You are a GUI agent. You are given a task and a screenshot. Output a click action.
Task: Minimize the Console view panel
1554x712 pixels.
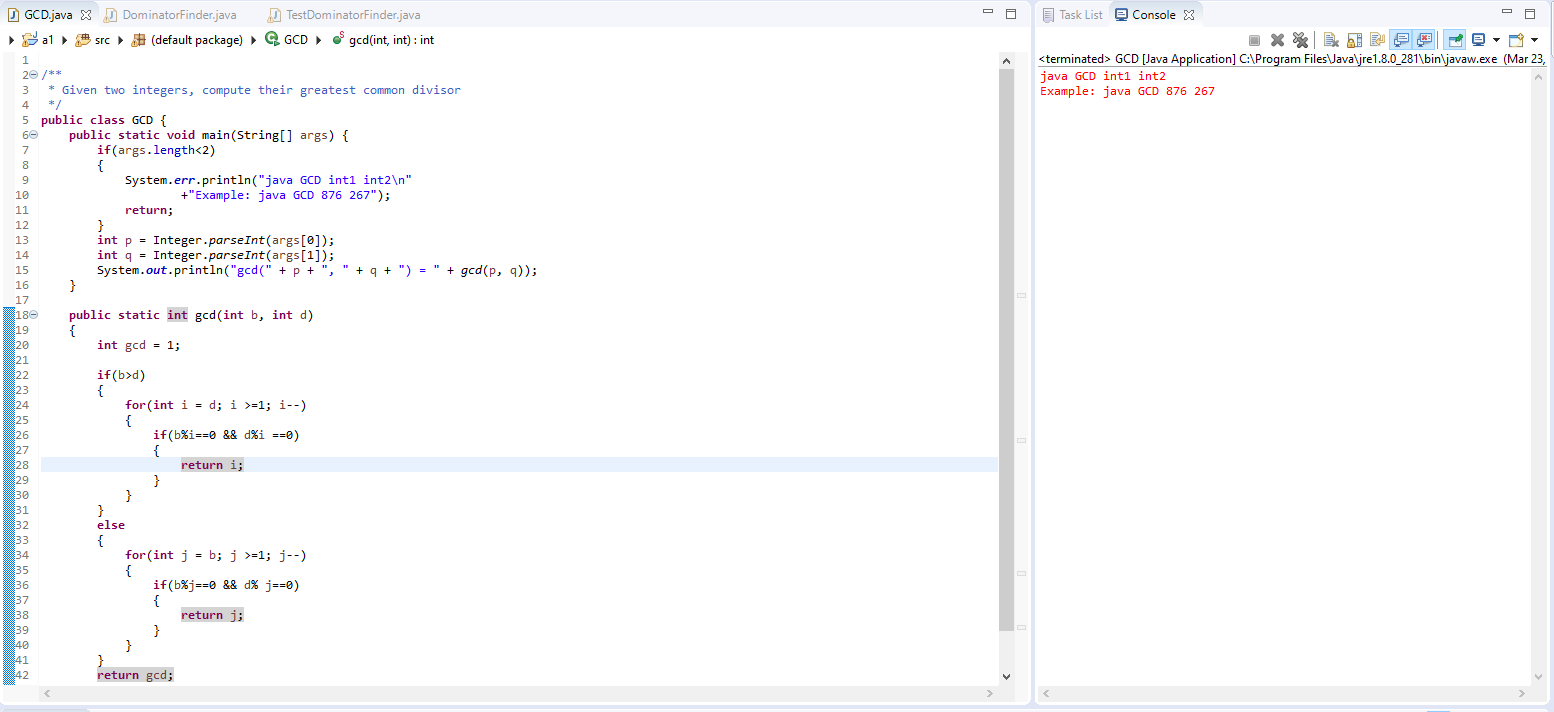(1507, 13)
